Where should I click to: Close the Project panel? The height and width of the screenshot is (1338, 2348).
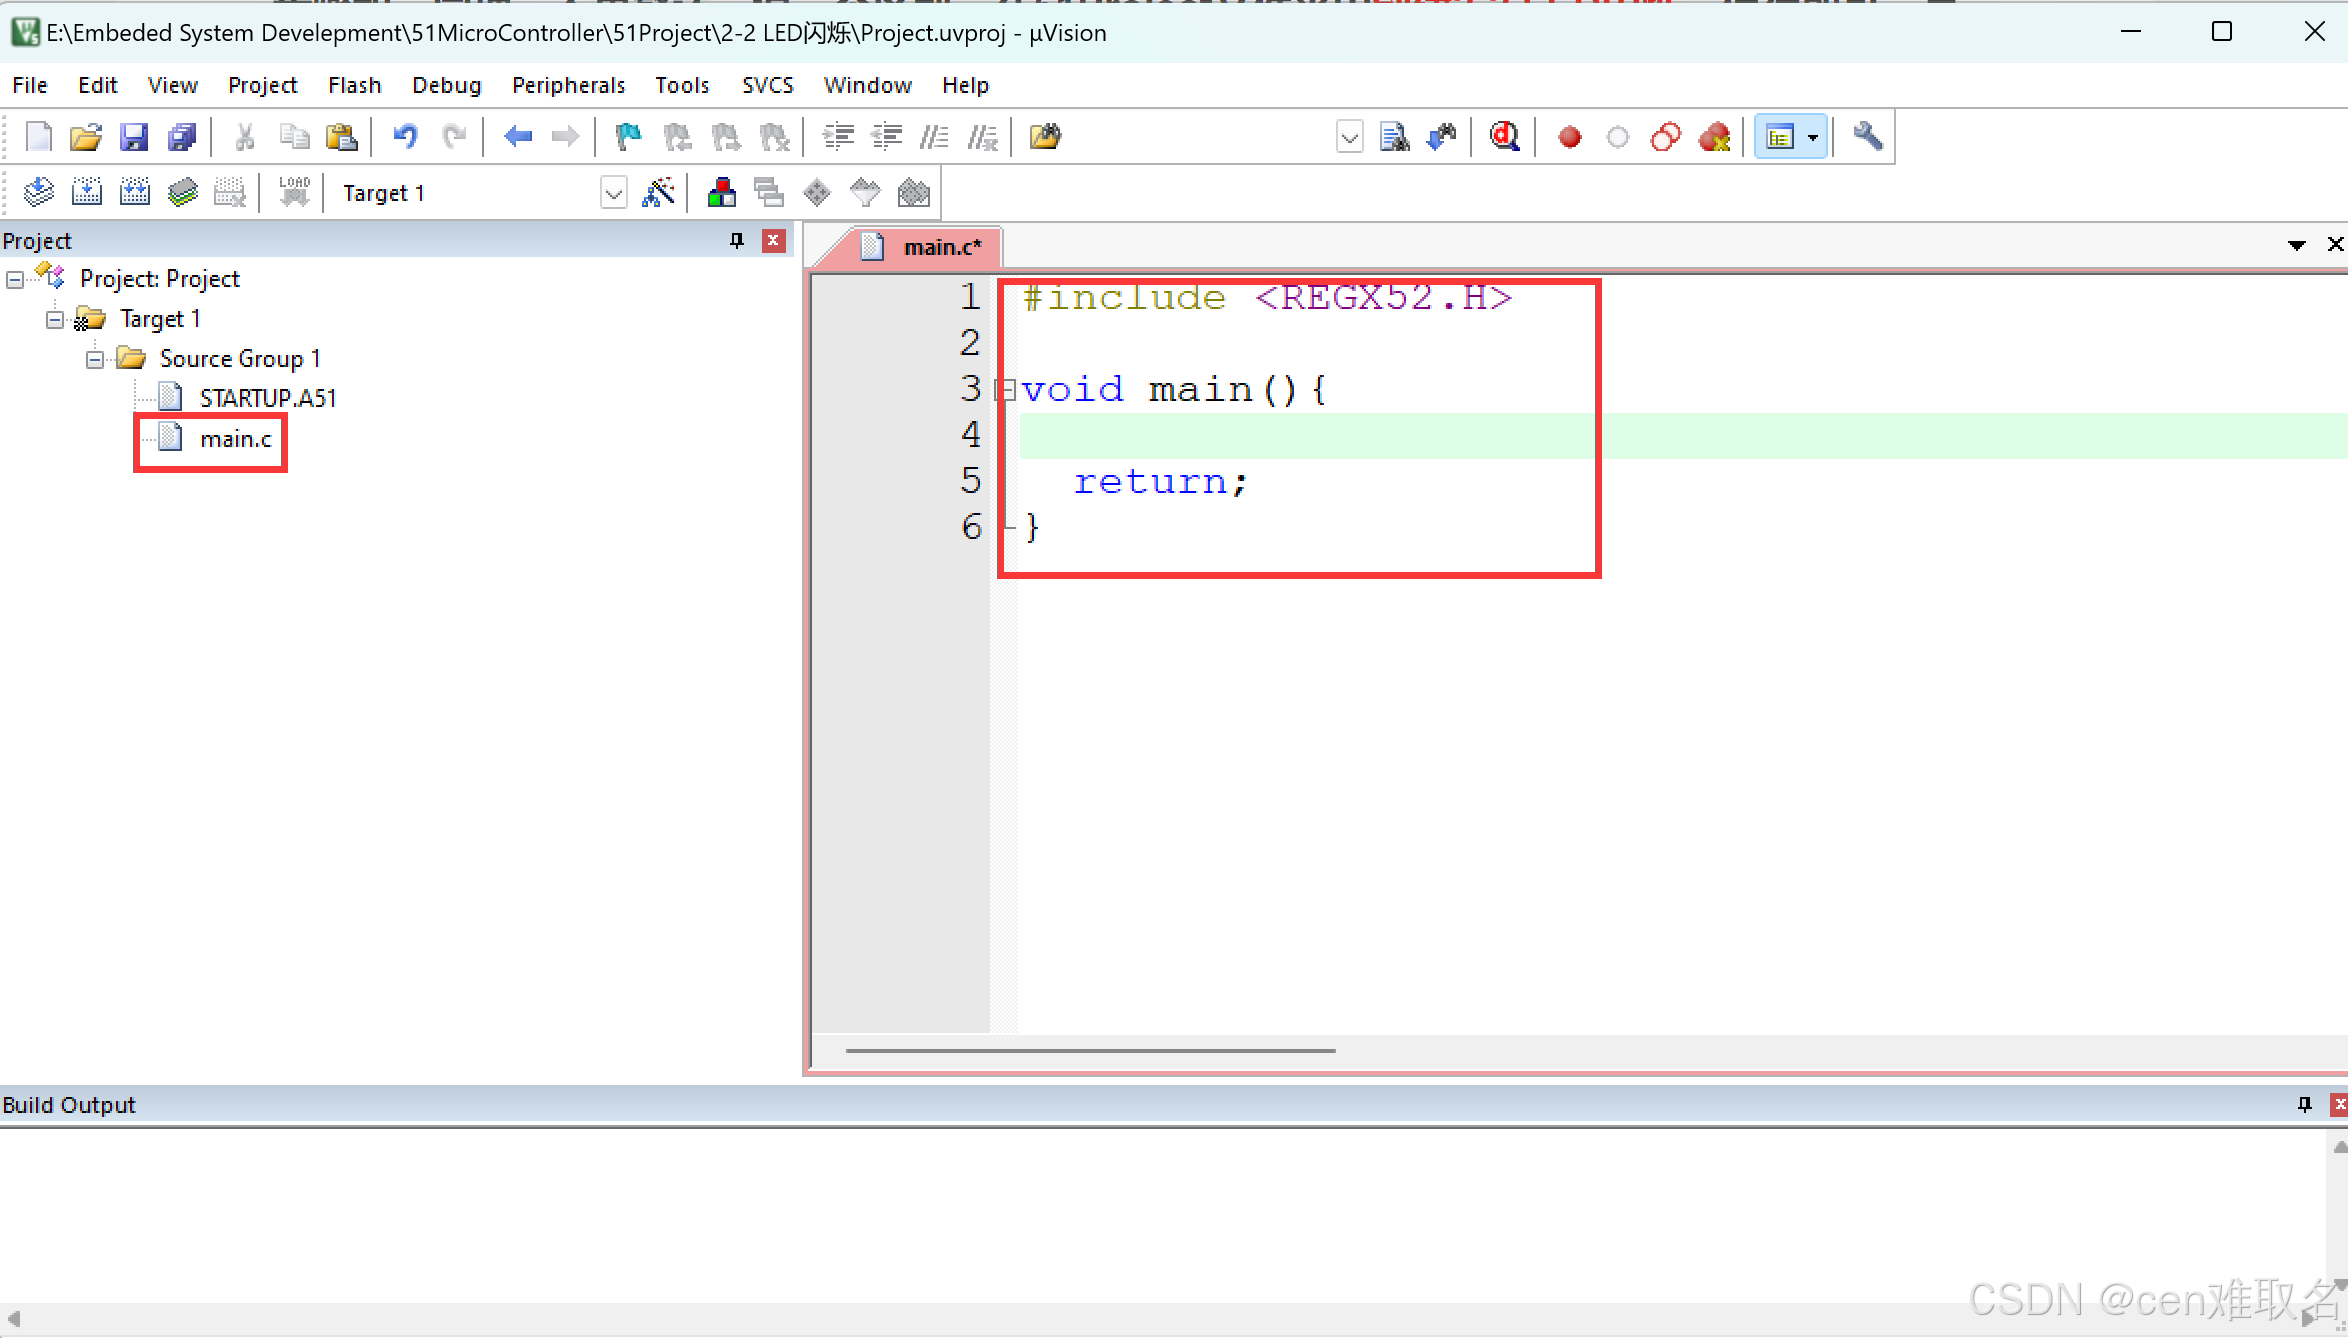773,241
